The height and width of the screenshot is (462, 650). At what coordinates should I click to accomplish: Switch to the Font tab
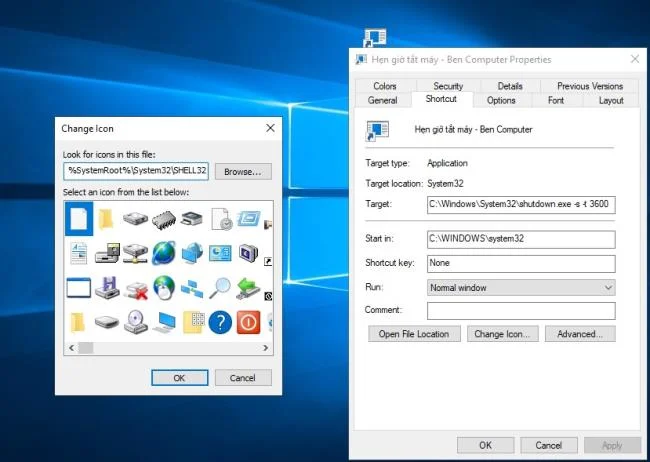pos(556,100)
